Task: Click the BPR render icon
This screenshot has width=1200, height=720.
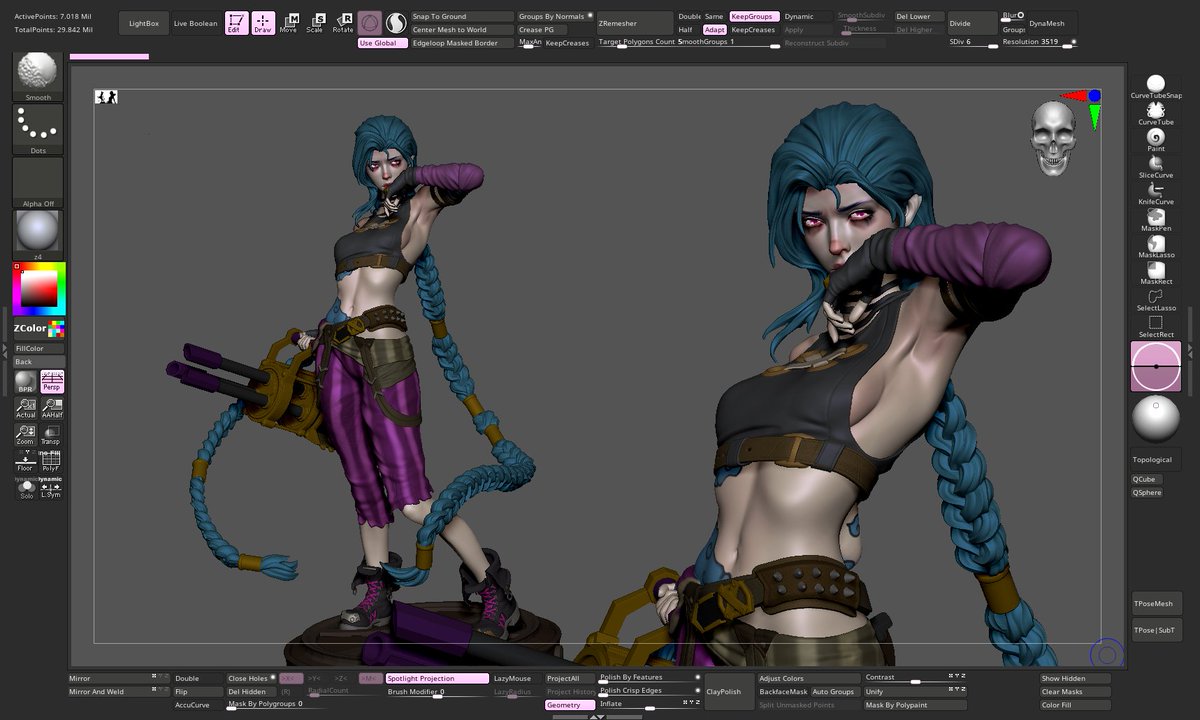Action: click(x=26, y=381)
